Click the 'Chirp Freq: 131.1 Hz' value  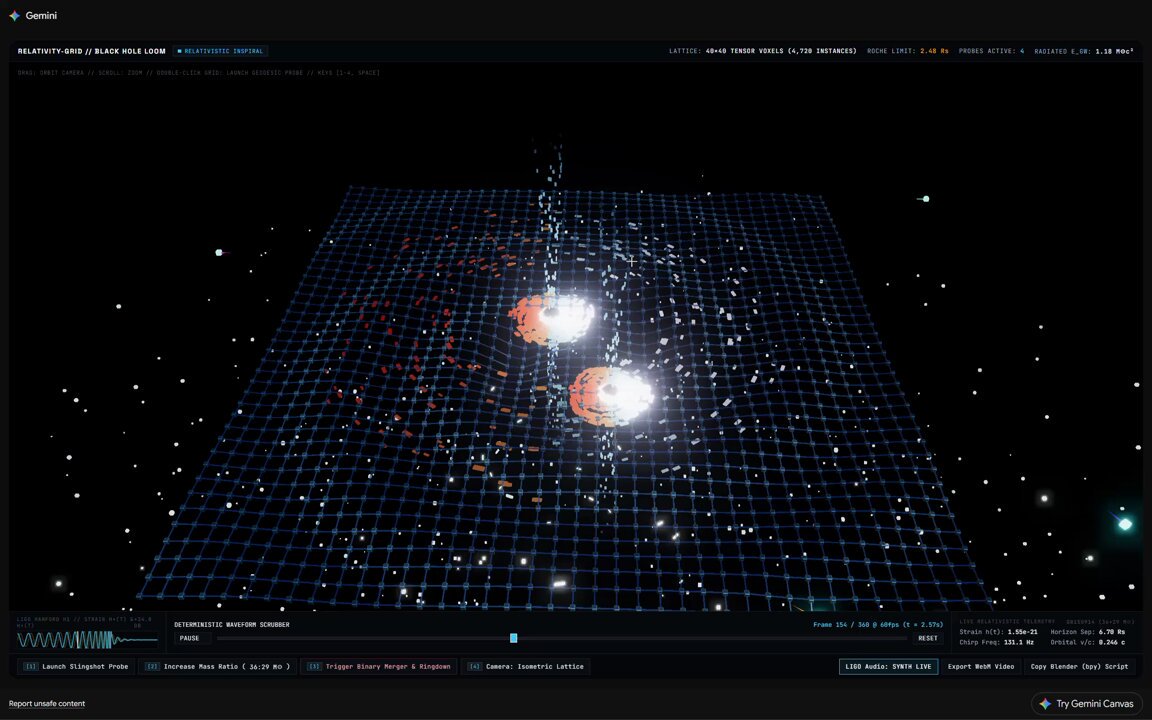(x=998, y=642)
